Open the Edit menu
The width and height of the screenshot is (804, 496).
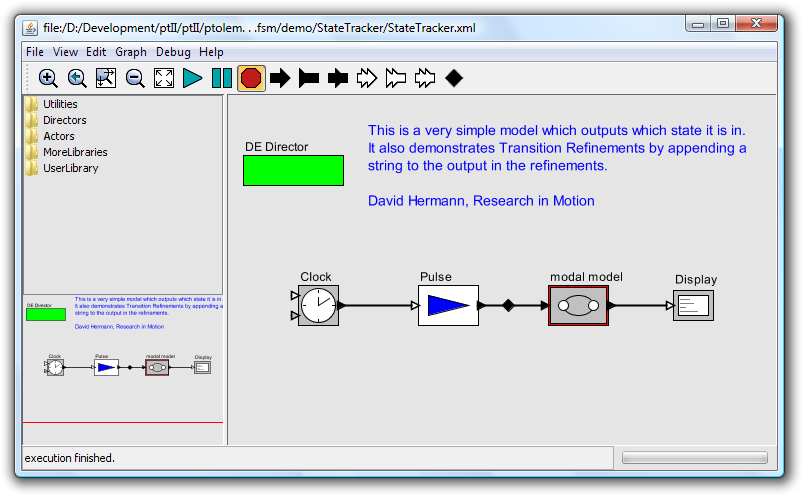(x=96, y=52)
